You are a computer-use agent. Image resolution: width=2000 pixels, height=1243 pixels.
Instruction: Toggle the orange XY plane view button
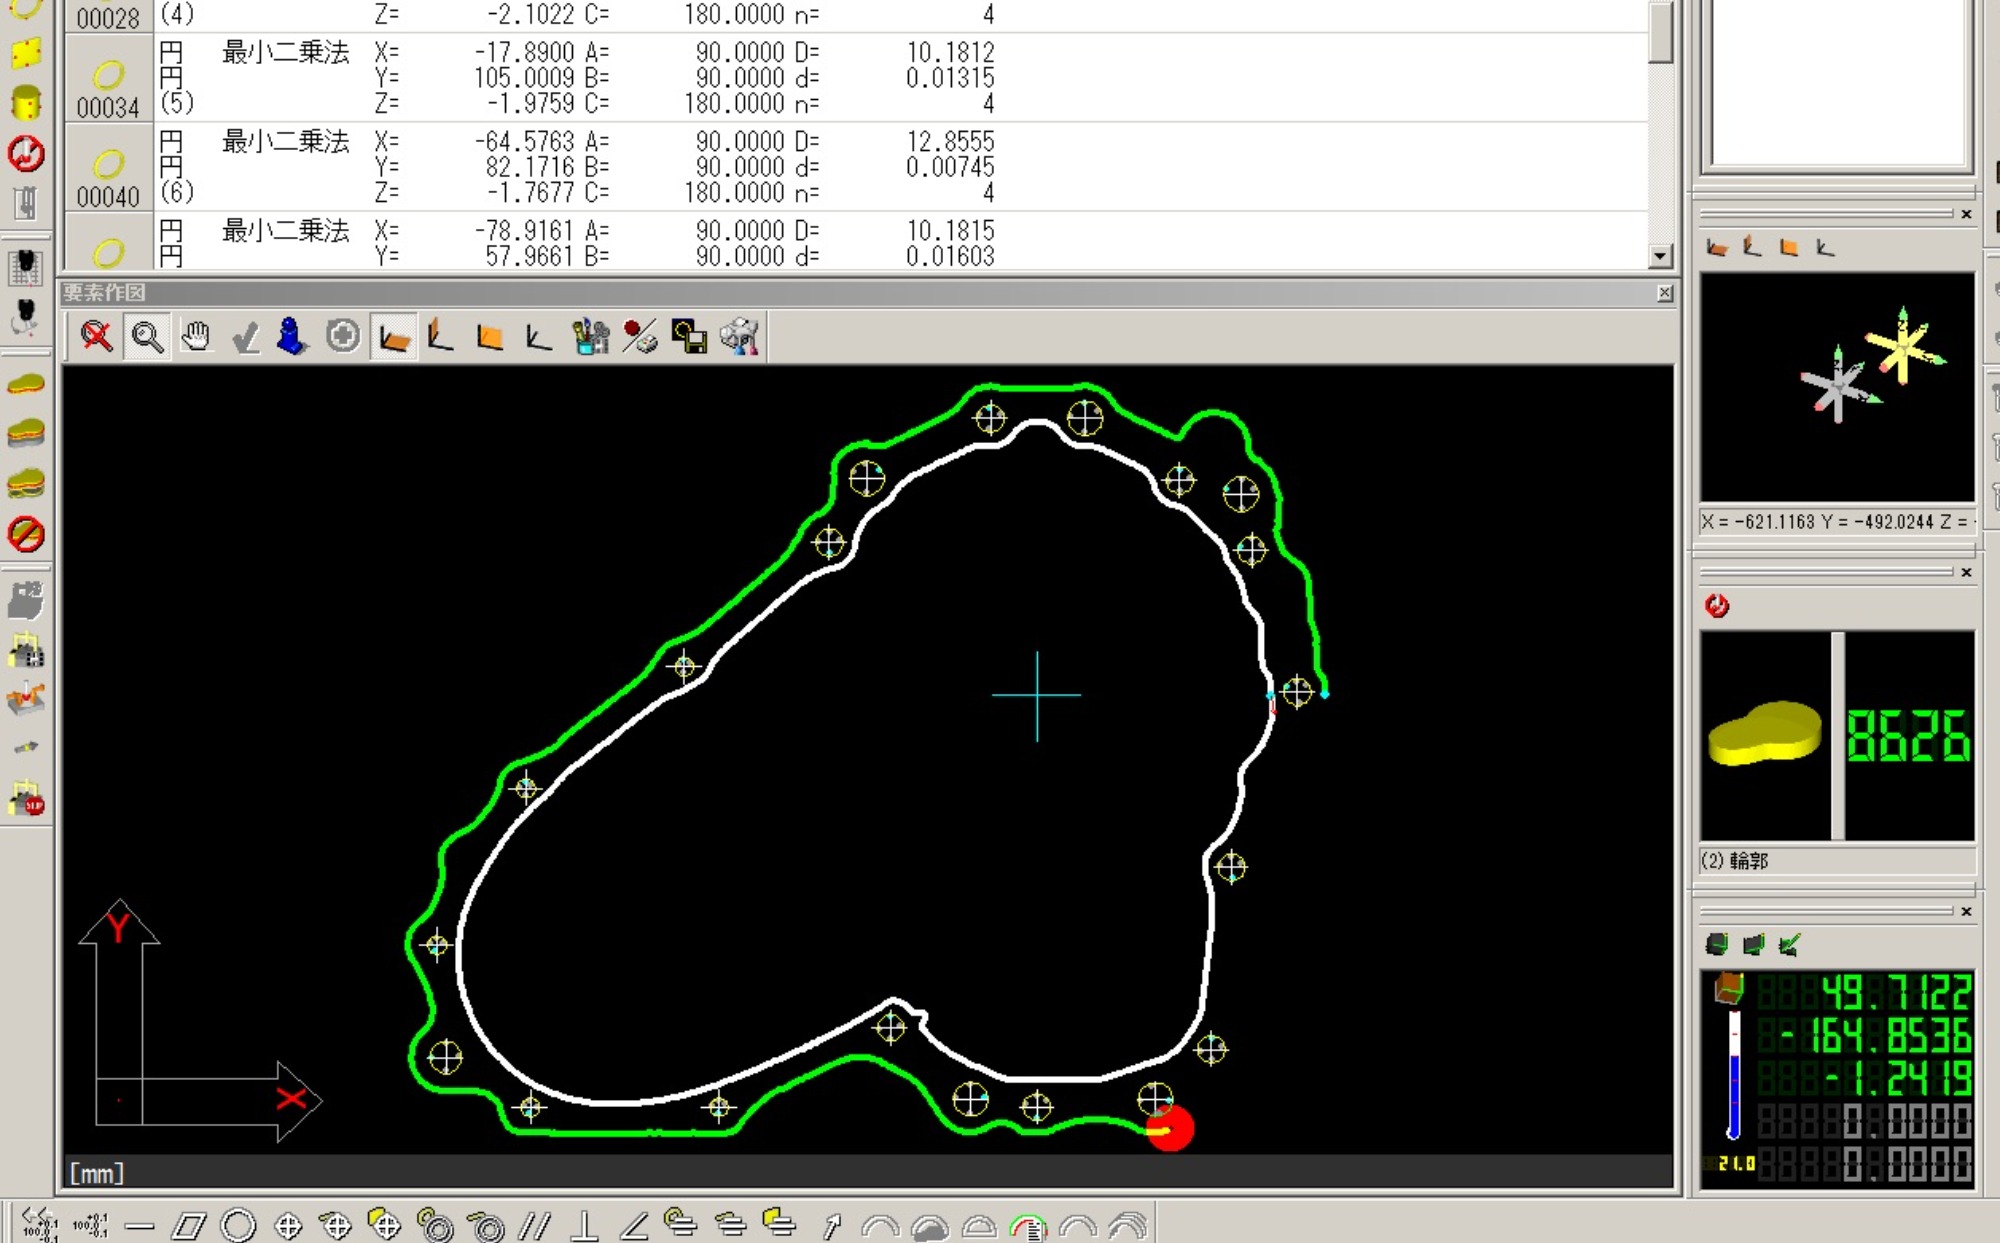click(x=393, y=337)
